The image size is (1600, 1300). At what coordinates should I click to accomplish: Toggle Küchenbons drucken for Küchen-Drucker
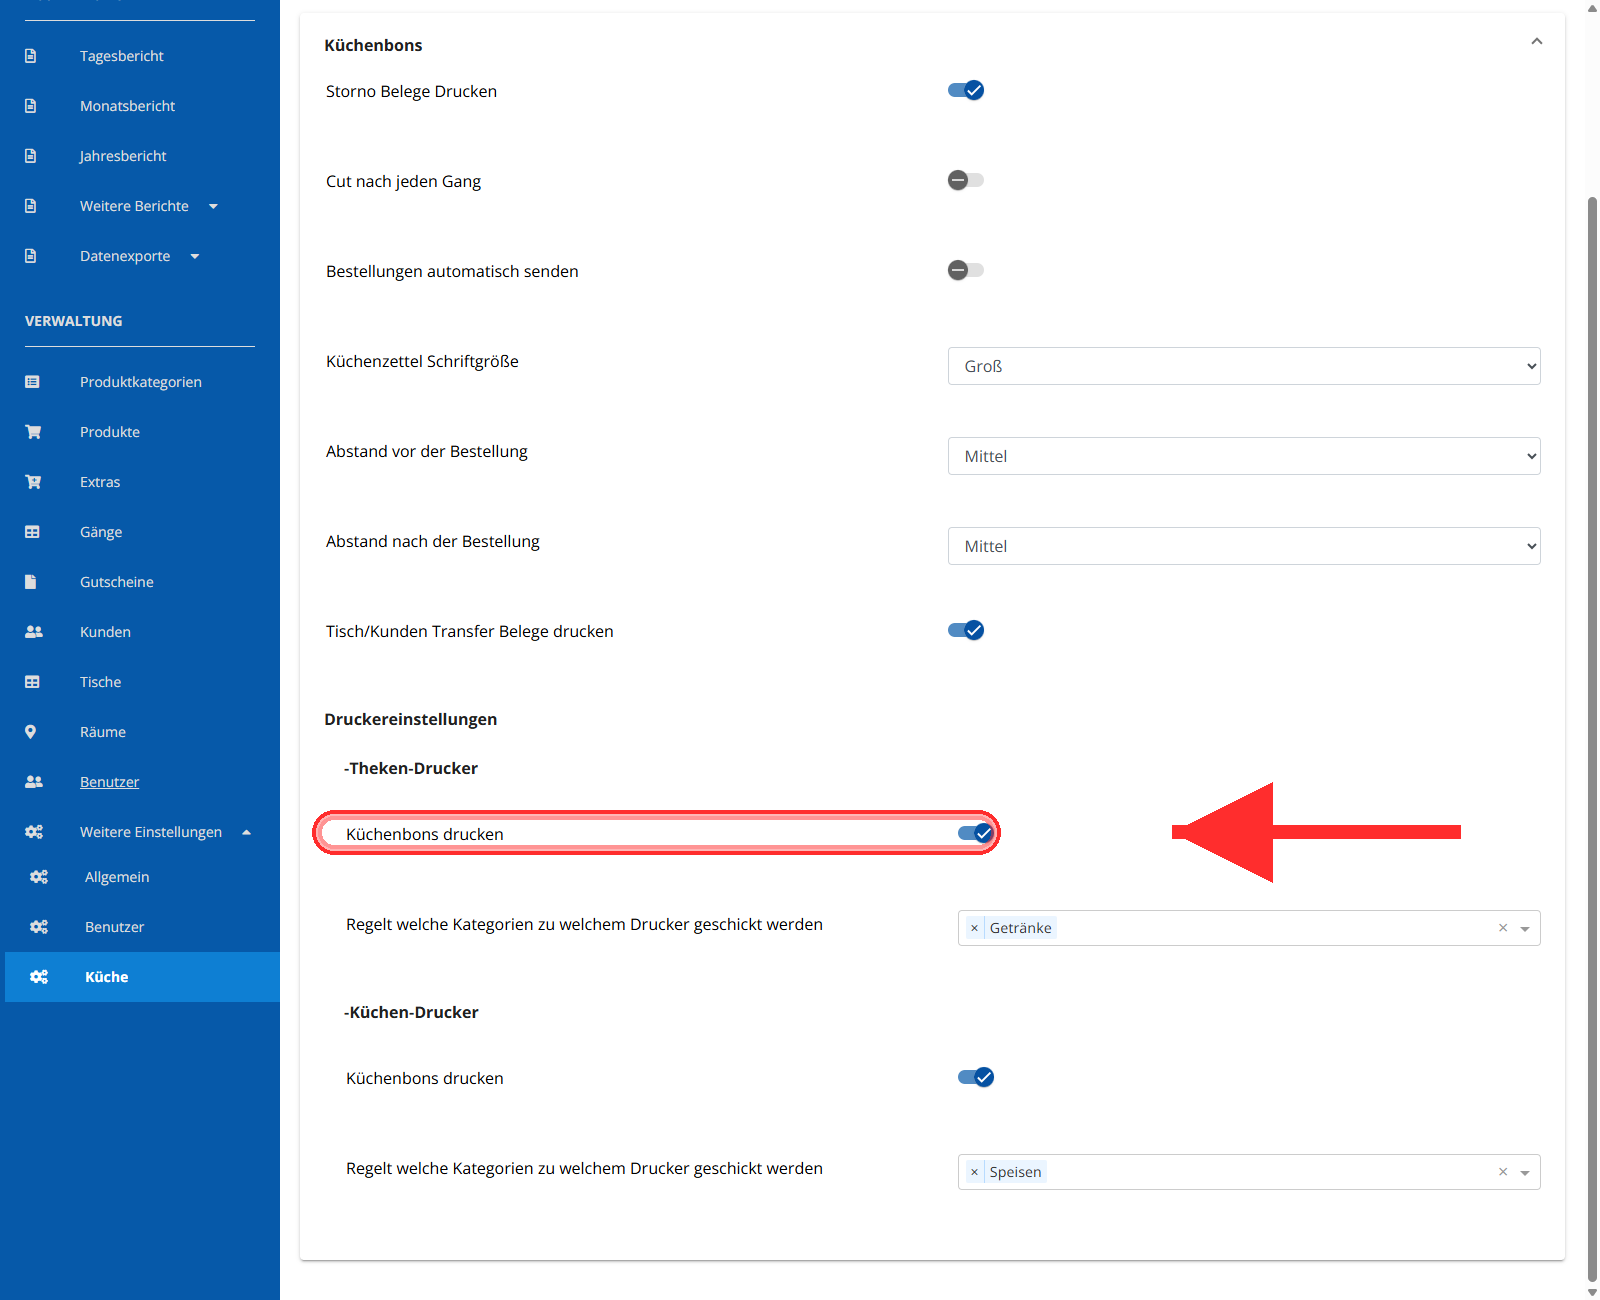(976, 1077)
